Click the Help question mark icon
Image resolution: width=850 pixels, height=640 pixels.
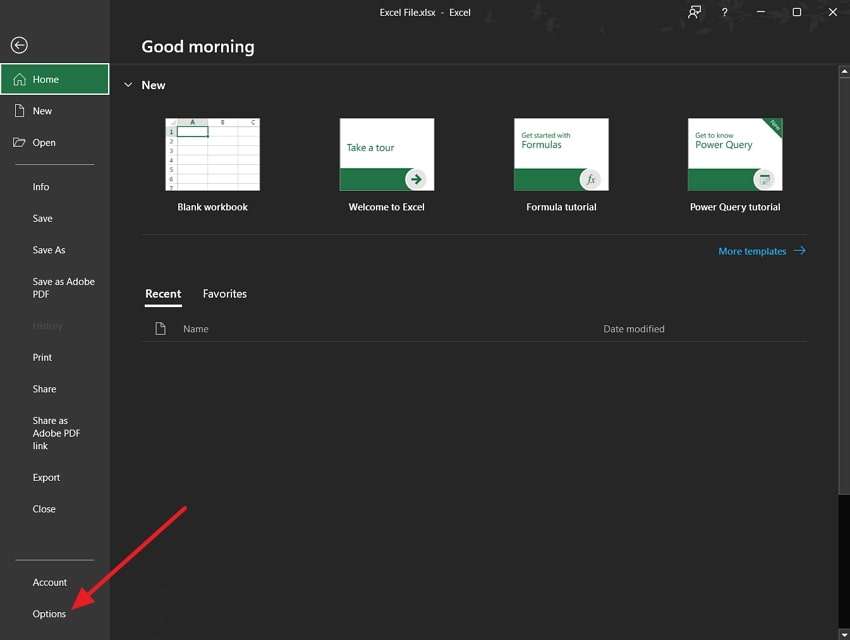[x=725, y=12]
